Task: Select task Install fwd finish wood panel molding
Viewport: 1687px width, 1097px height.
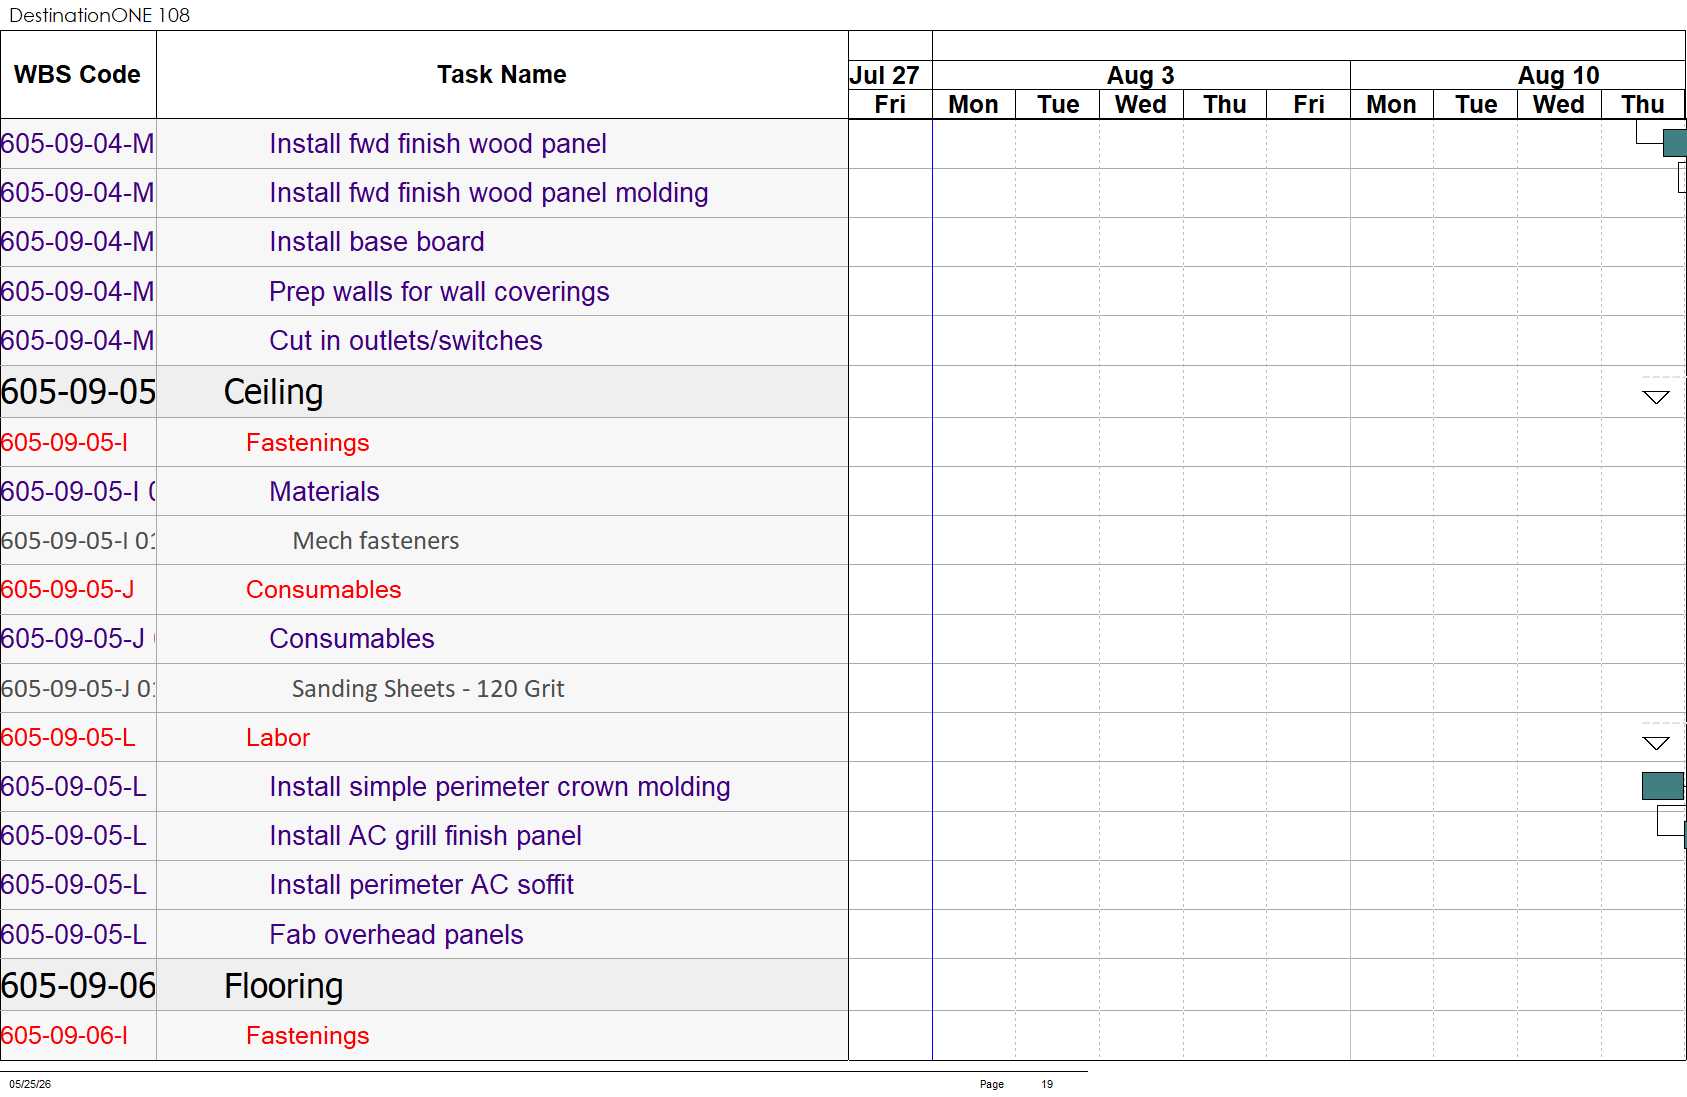Action: coord(489,193)
